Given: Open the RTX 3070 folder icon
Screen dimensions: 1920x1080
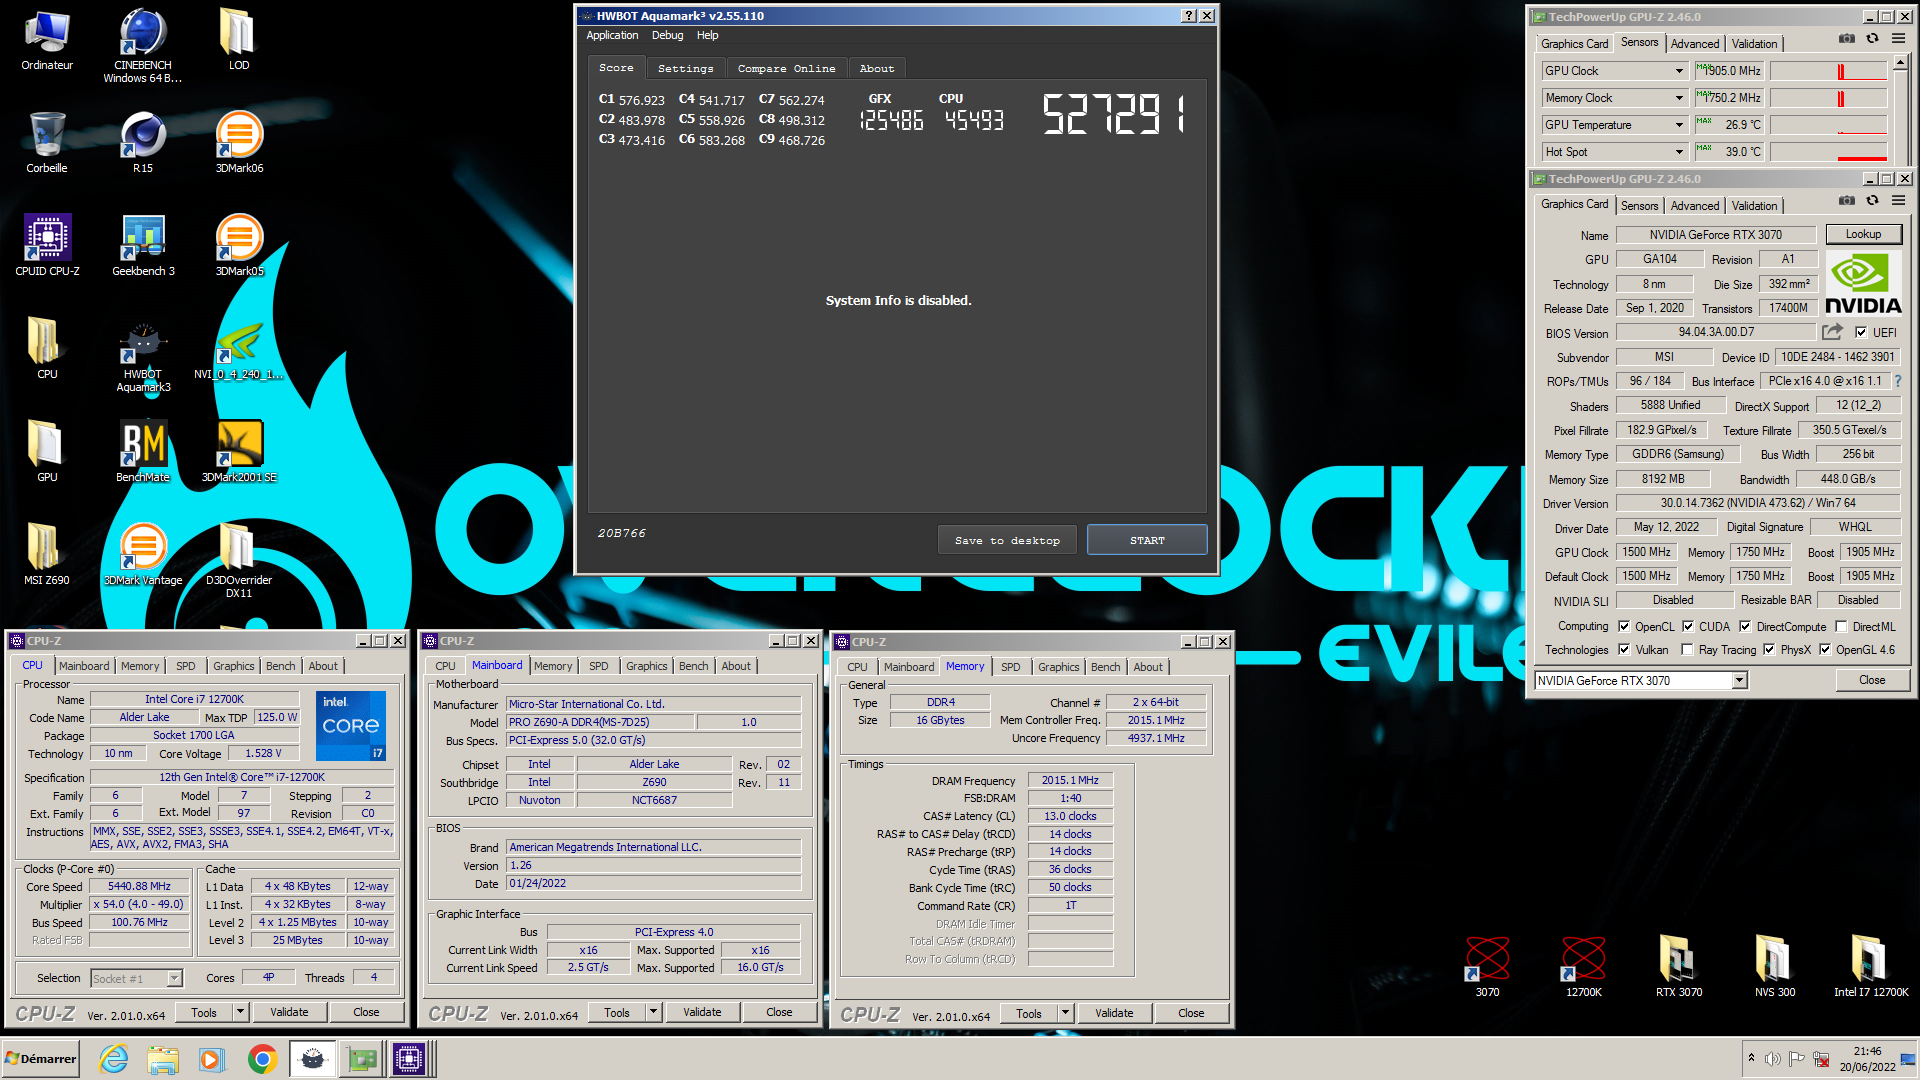Looking at the screenshot, I should click(x=1679, y=966).
